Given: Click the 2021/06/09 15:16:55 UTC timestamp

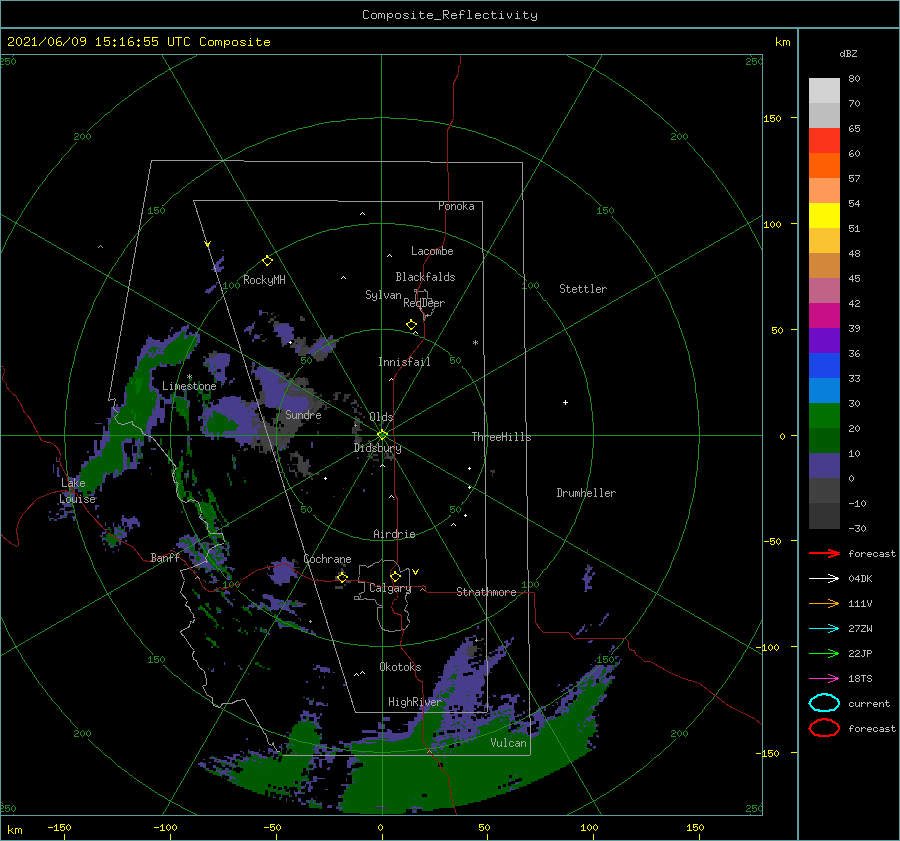Looking at the screenshot, I should (138, 42).
